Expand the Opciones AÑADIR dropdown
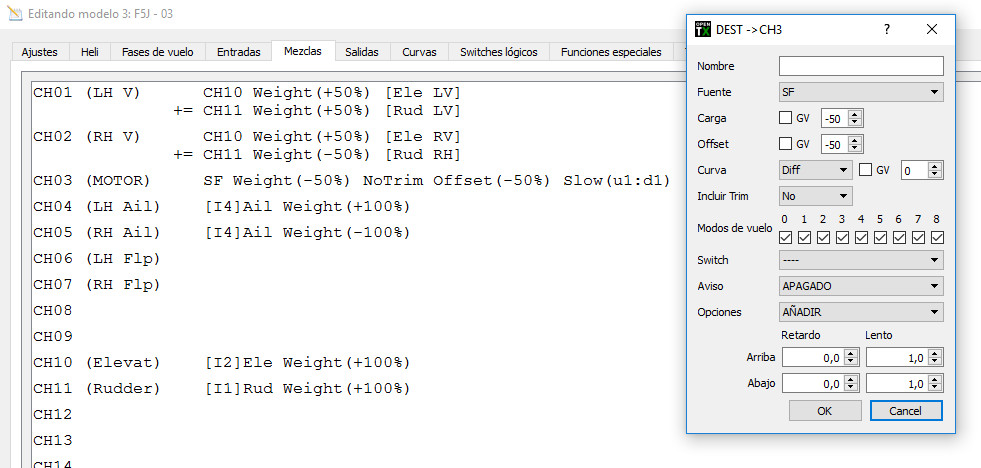The width and height of the screenshot is (981, 468). point(861,312)
